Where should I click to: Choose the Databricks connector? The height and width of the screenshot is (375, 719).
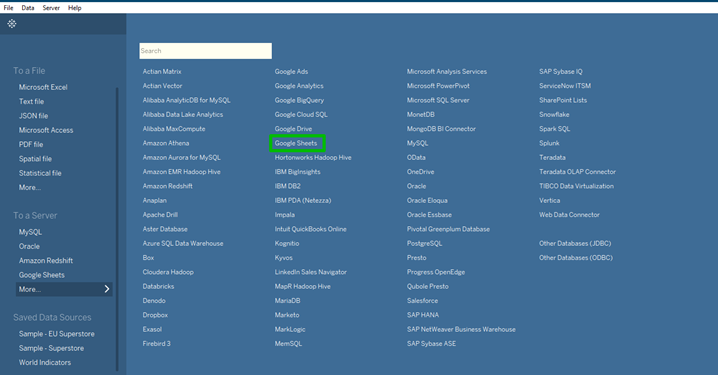158,287
